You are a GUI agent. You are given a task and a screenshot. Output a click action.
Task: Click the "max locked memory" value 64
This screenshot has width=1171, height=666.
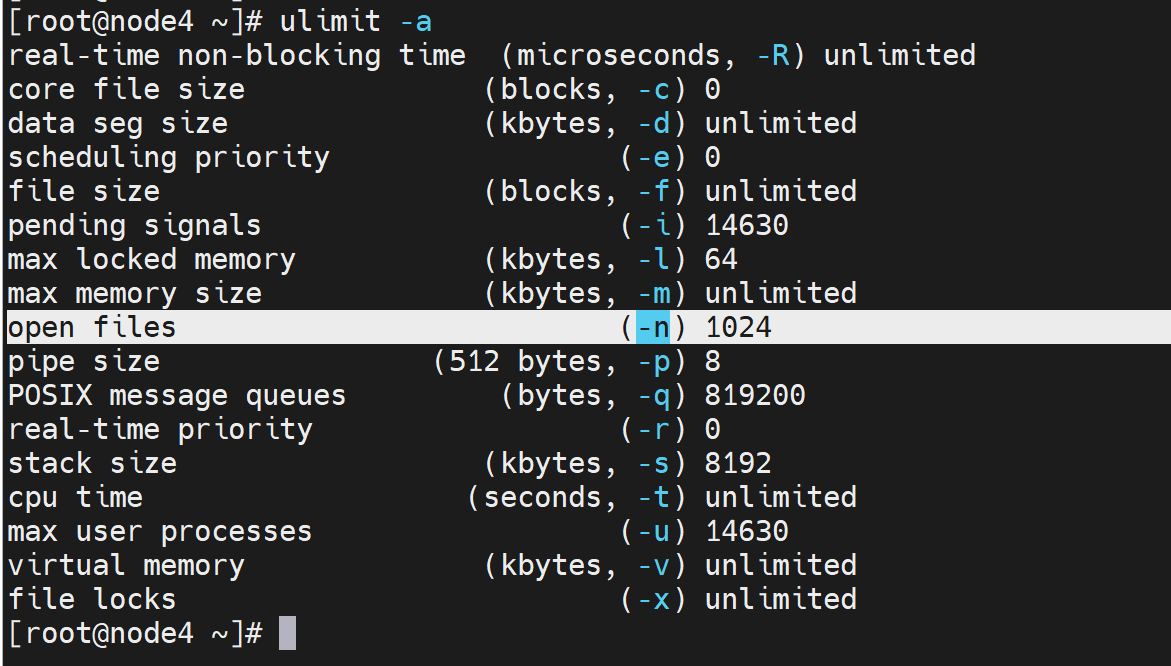point(721,259)
